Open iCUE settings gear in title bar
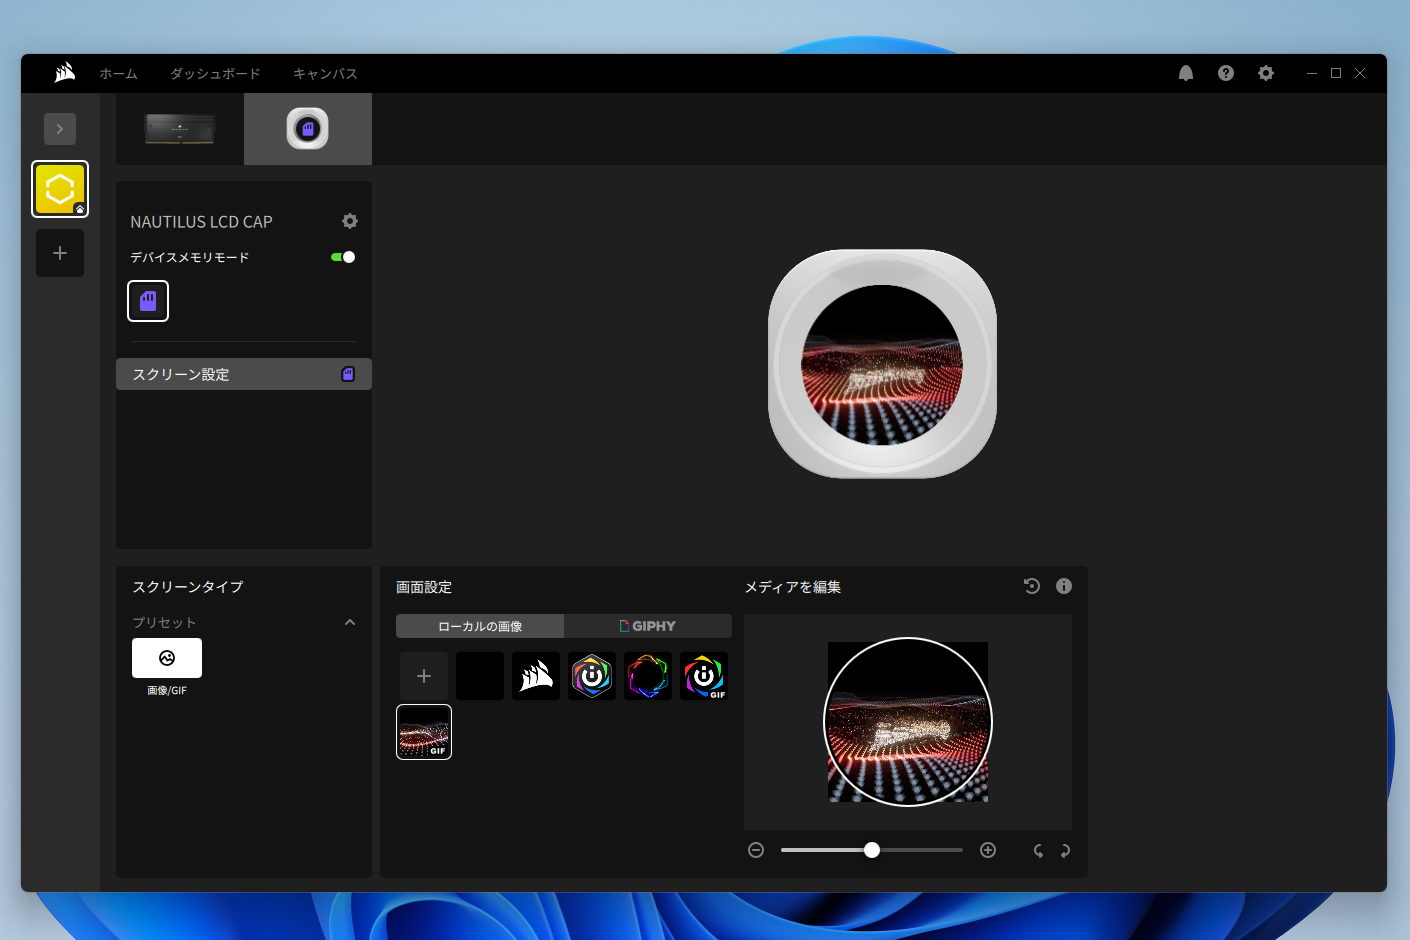This screenshot has height=940, width=1410. coord(1266,73)
